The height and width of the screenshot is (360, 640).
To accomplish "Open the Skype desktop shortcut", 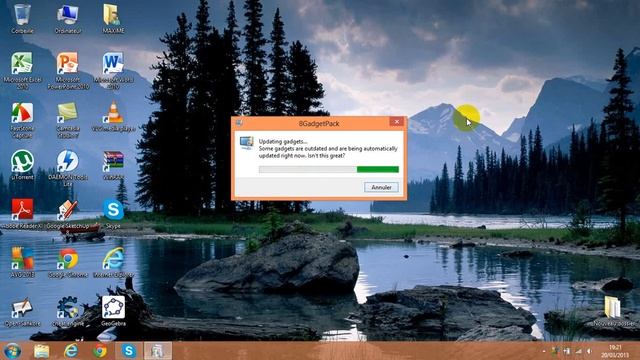I will point(113,214).
